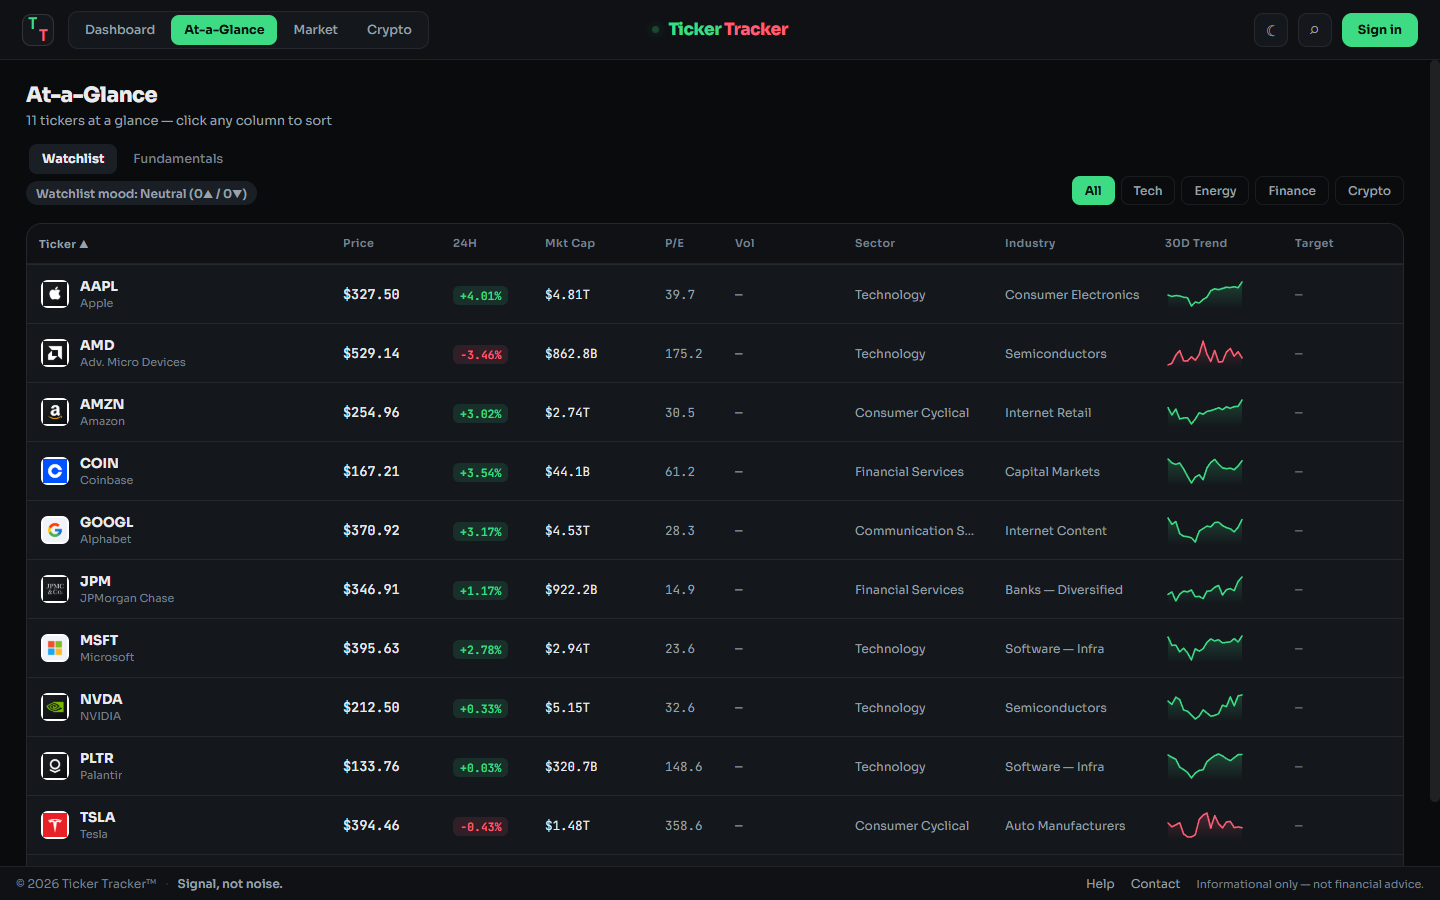This screenshot has width=1440, height=900.
Task: Open GOOGL 30D trend sparkline
Action: pos(1205,530)
